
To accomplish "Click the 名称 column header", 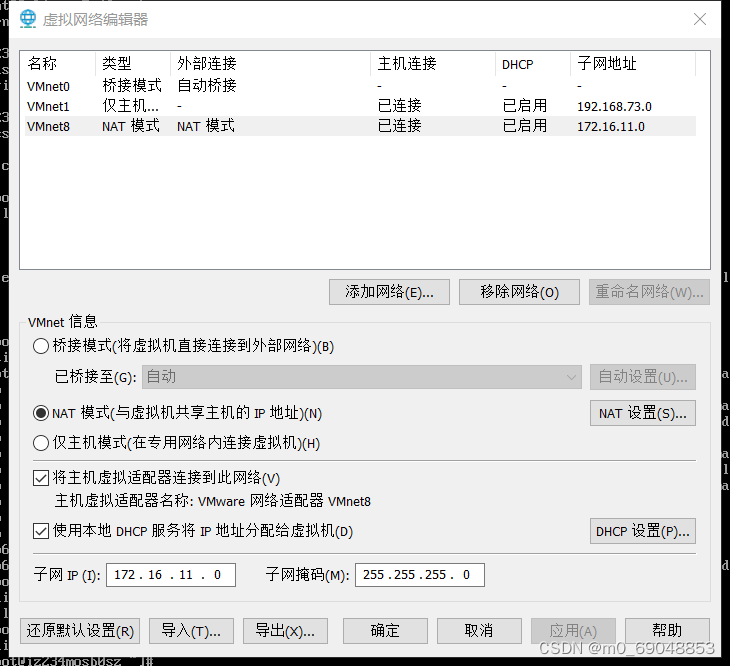I will pos(60,63).
